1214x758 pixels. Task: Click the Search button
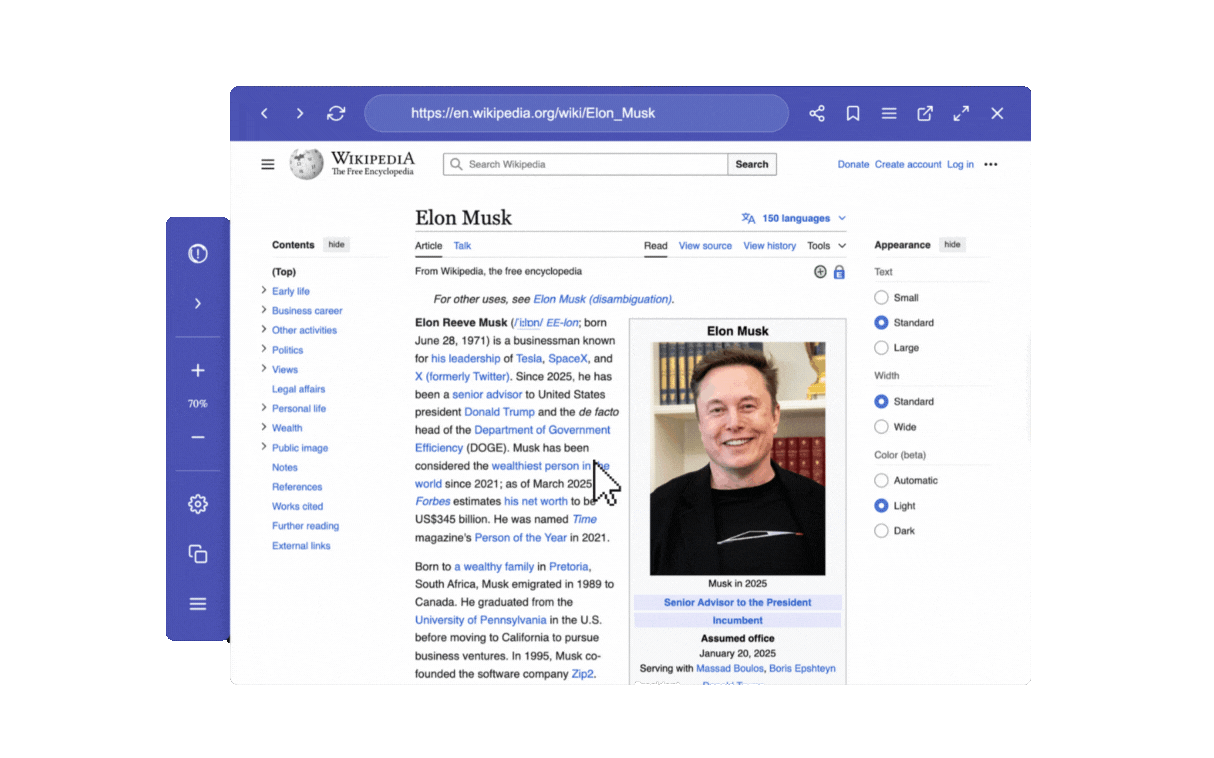752,164
